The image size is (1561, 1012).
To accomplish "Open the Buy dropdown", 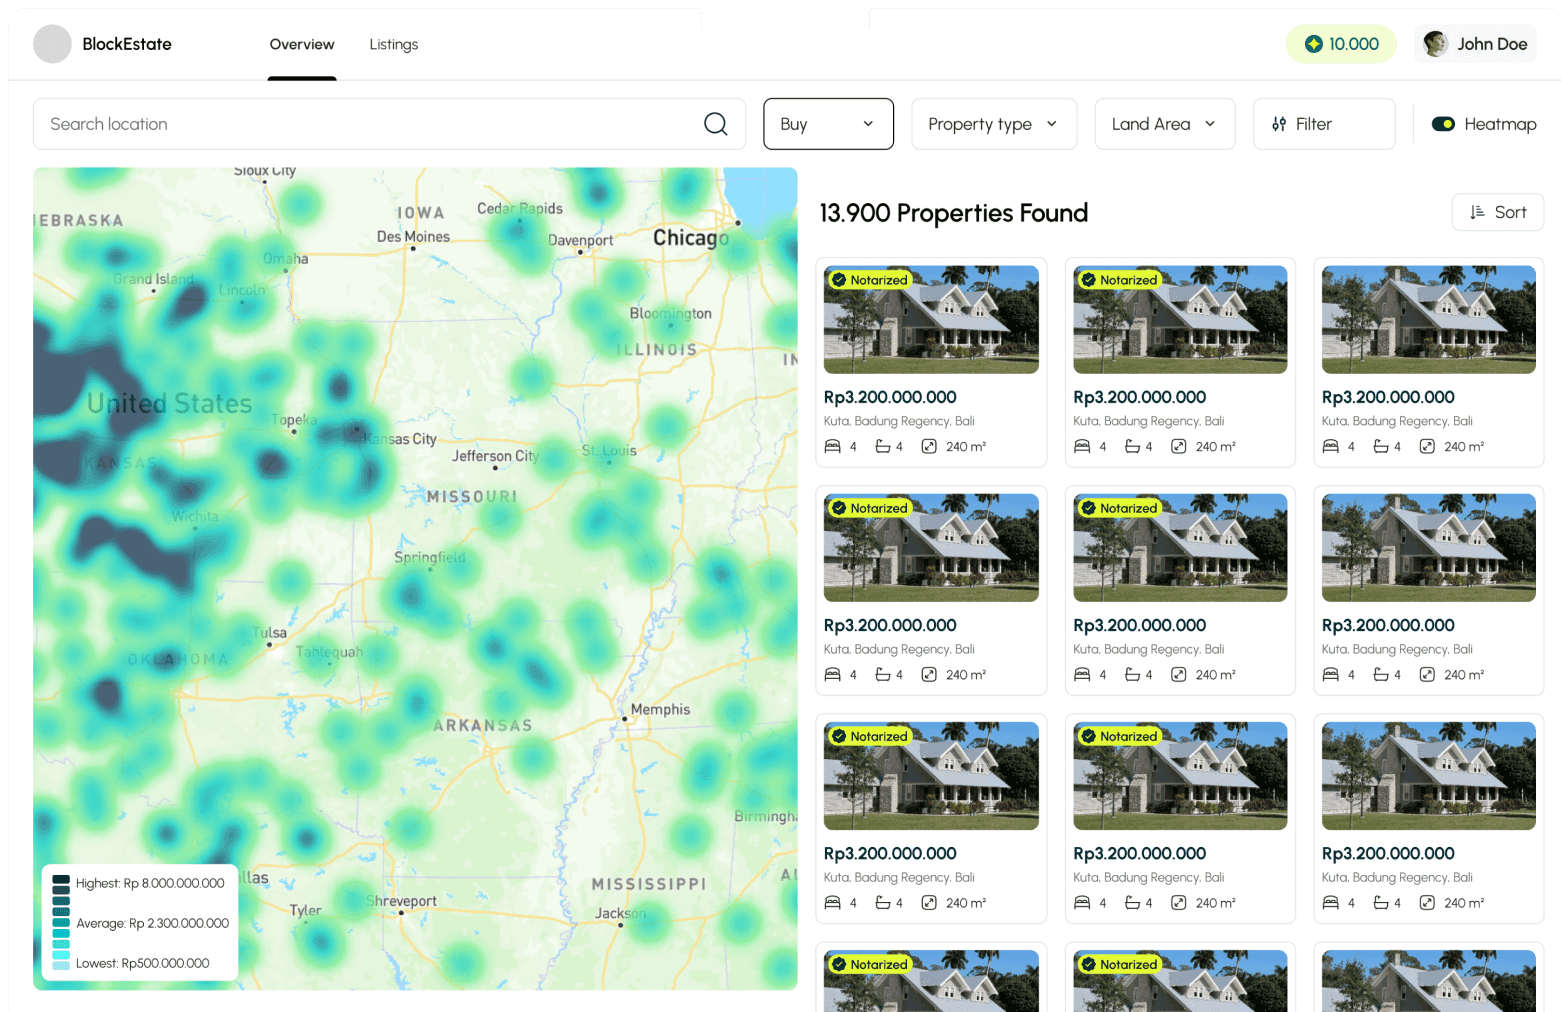I will (828, 124).
